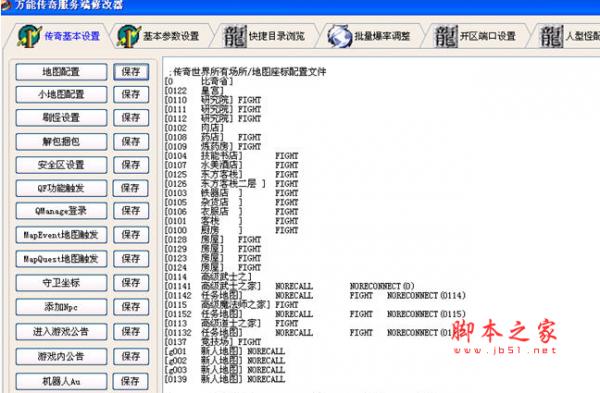Image resolution: width=600 pixels, height=393 pixels.
Task: Click the dragon icon on 人型怪 tab
Action: pos(551,36)
